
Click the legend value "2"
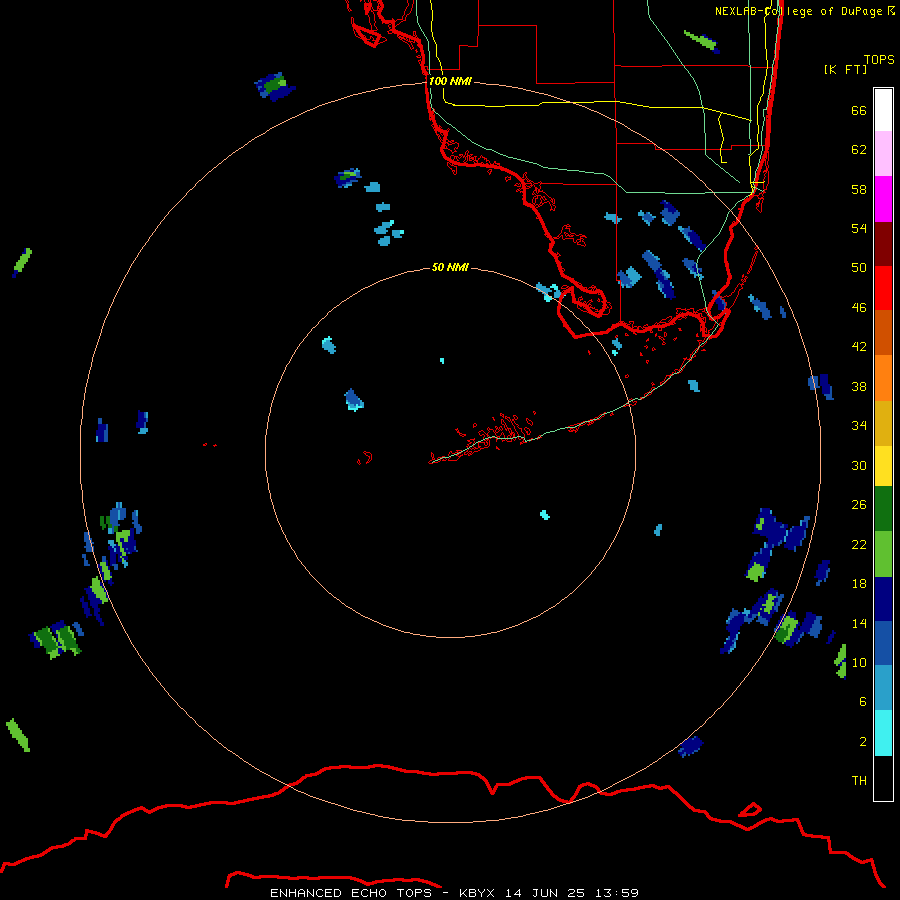pyautogui.click(x=863, y=742)
